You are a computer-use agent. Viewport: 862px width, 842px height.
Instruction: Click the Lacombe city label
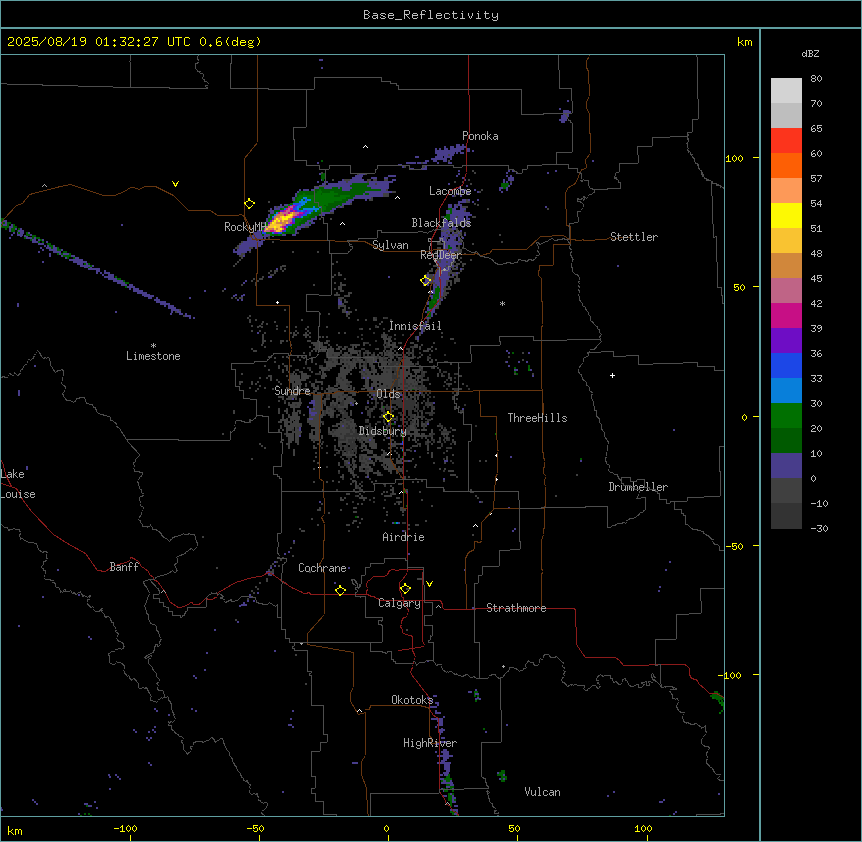(x=450, y=191)
